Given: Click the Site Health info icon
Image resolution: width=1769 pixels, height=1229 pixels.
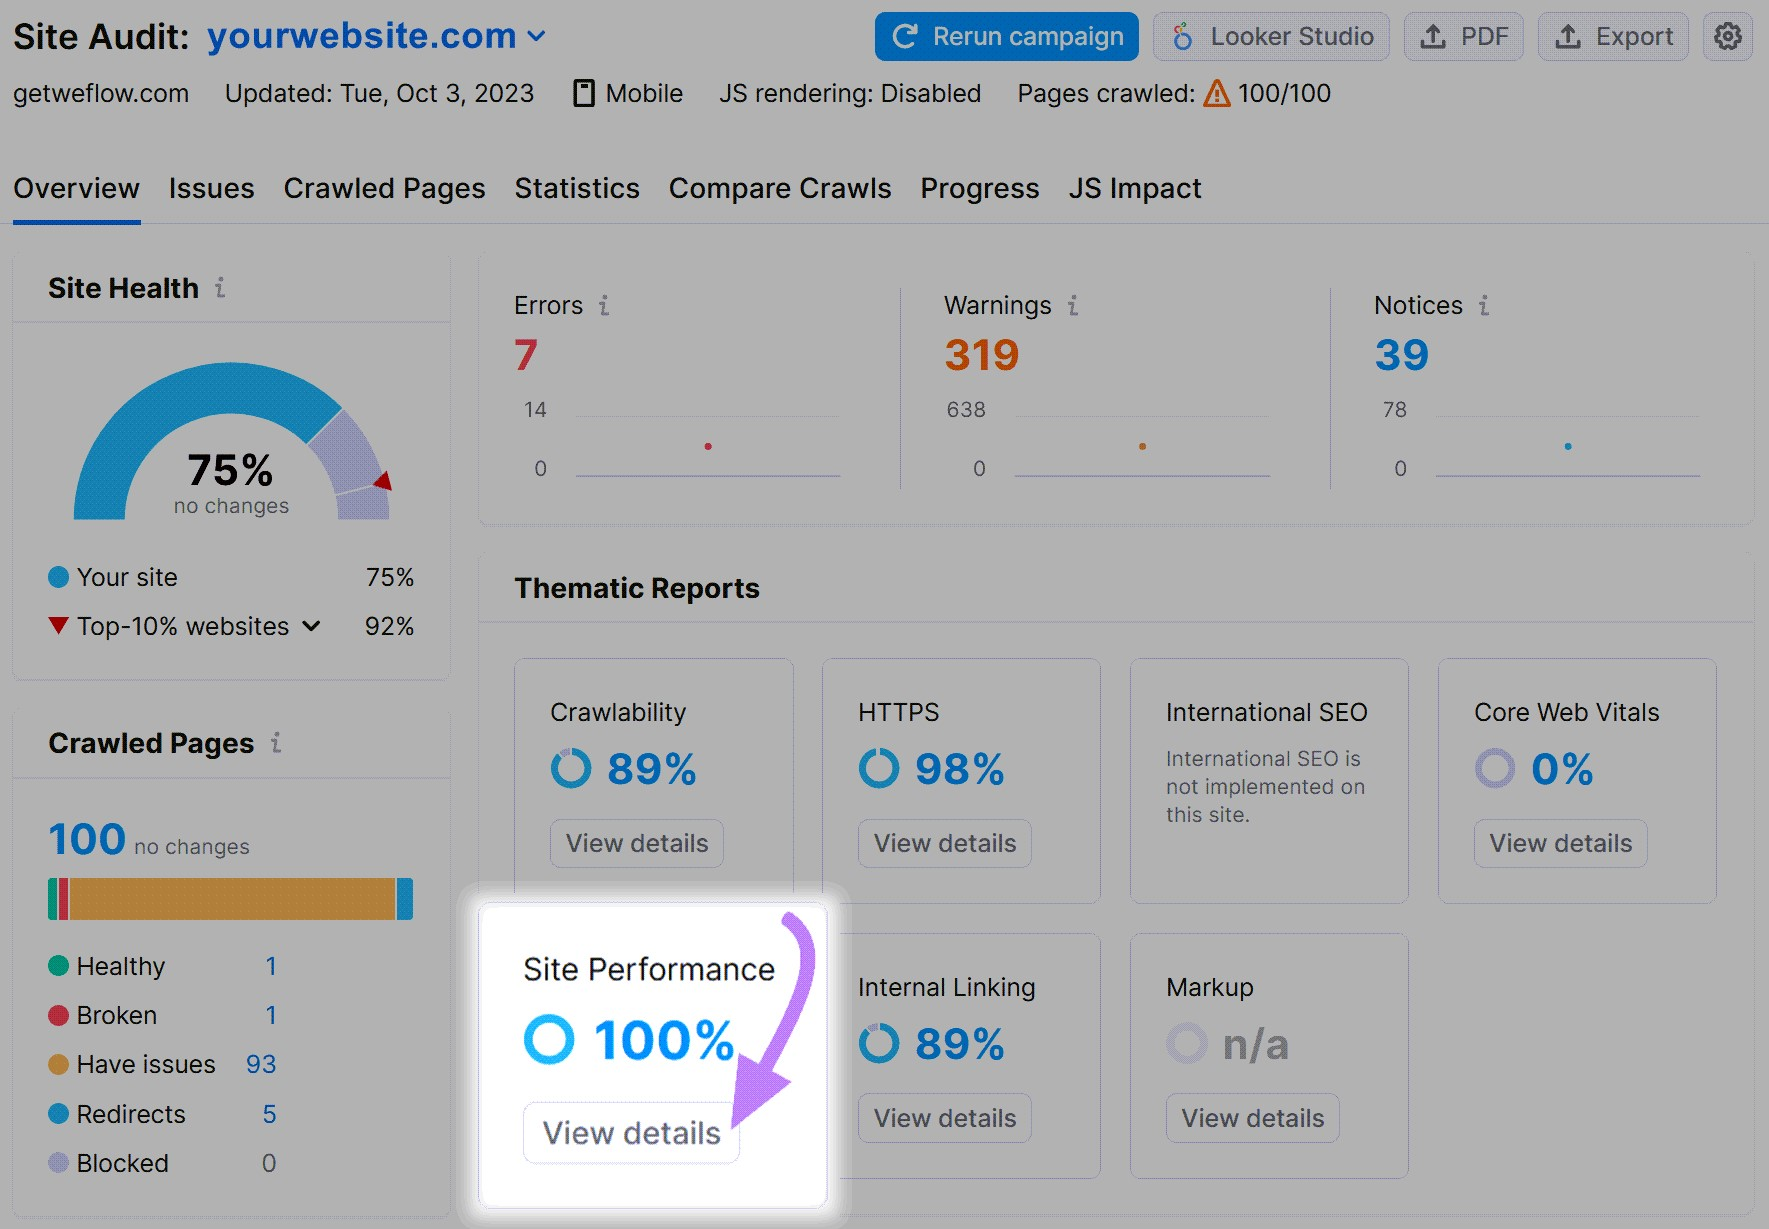Looking at the screenshot, I should (x=221, y=289).
